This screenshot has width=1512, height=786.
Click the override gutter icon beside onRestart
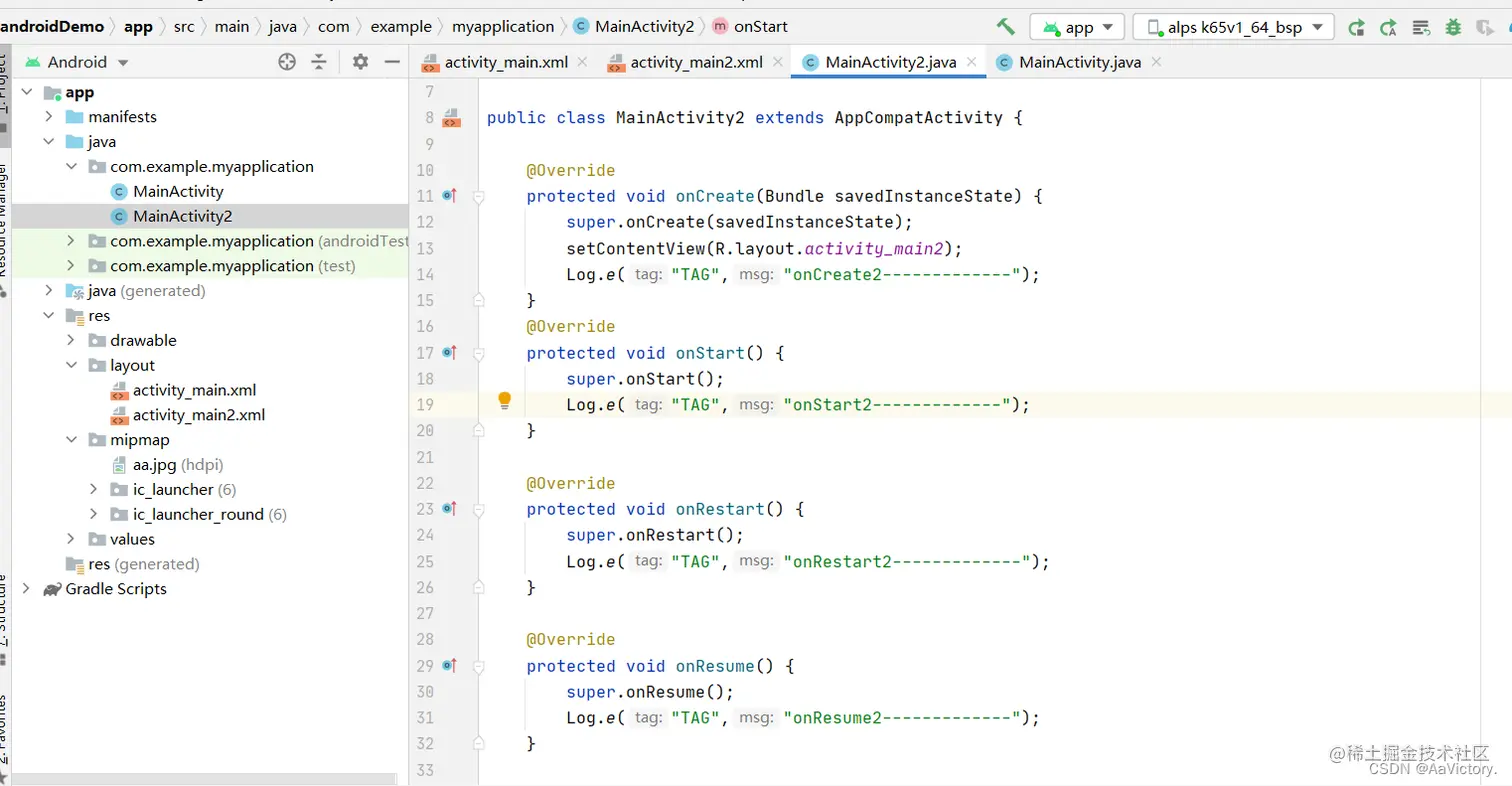pyautogui.click(x=450, y=509)
